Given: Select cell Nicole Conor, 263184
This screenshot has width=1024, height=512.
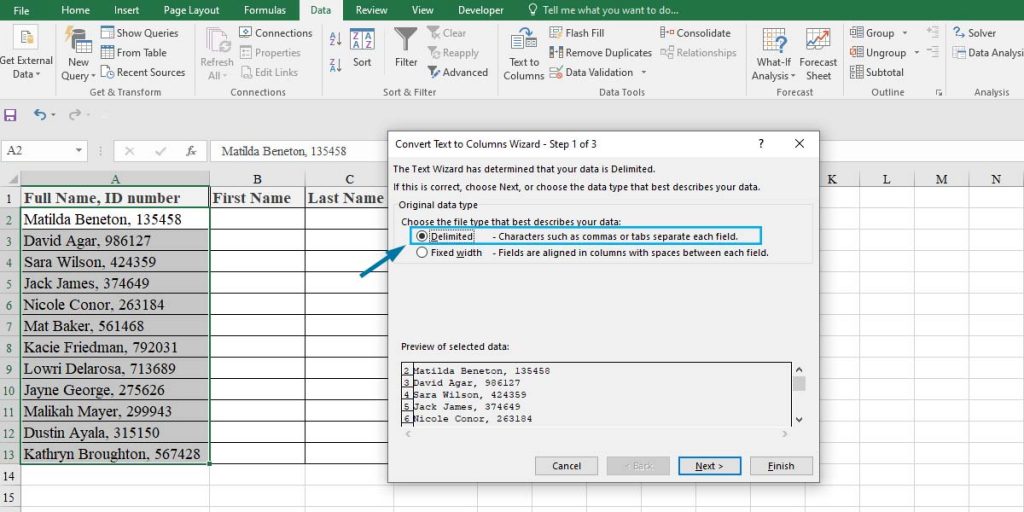Looking at the screenshot, I should (x=115, y=304).
